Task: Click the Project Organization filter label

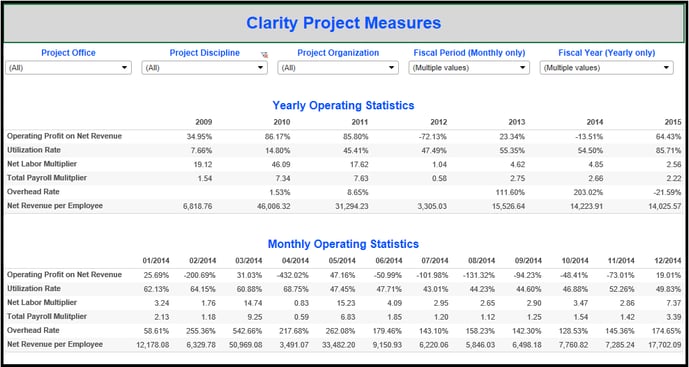Action: 338,53
